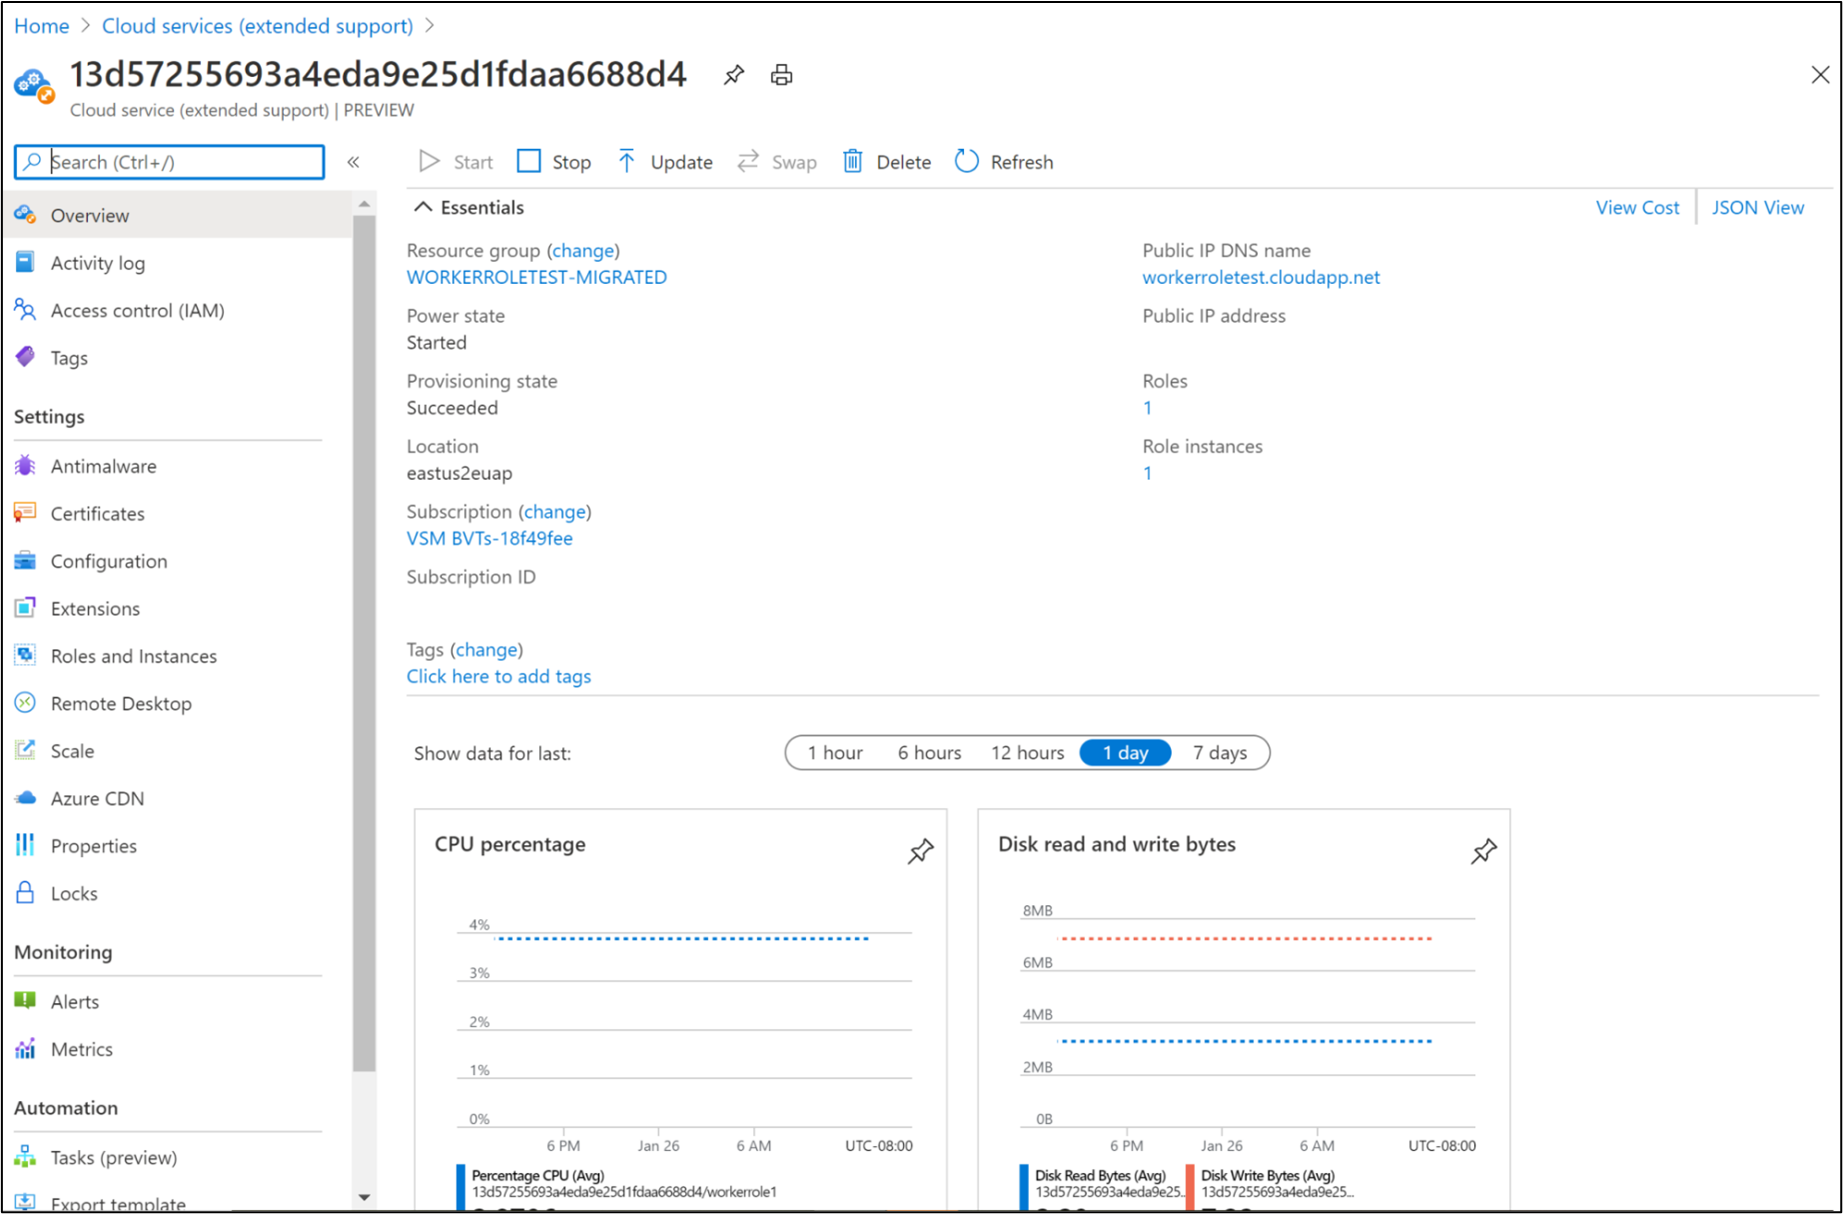Click the Role instances count link

click(1147, 473)
